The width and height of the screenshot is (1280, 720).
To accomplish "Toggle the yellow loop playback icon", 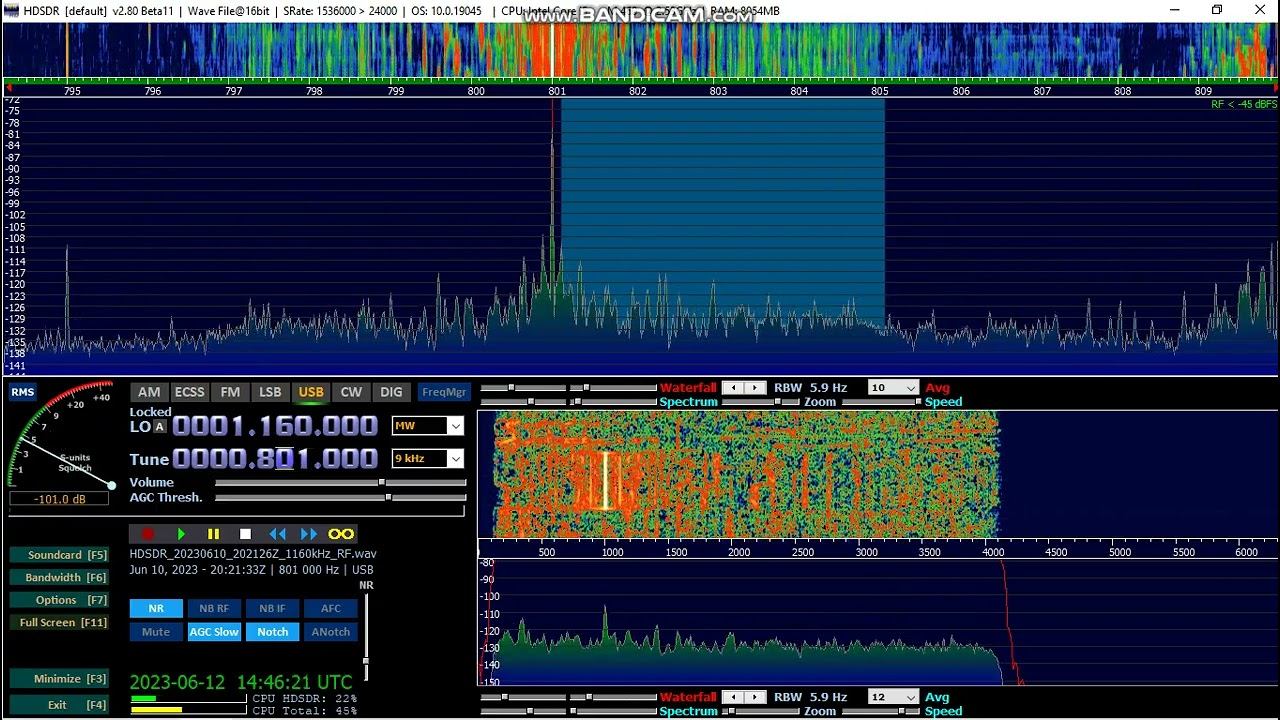I will [x=341, y=534].
